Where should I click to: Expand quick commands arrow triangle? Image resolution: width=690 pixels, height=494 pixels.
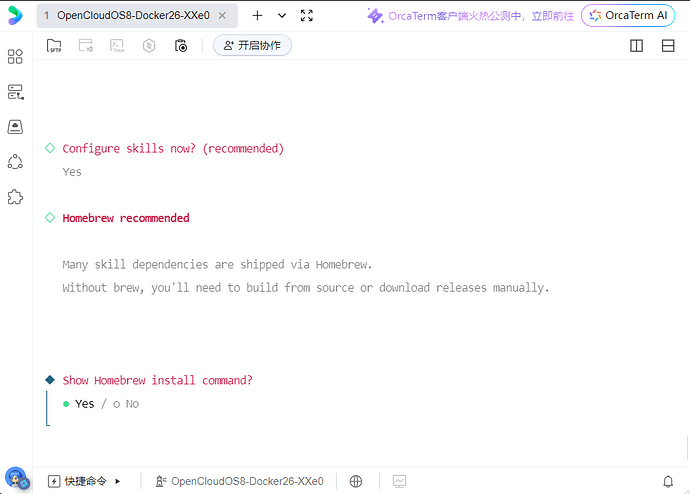point(118,481)
